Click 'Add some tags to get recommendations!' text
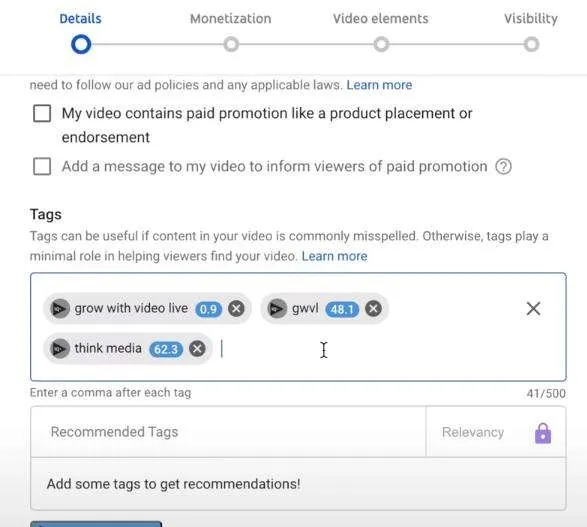The width and height of the screenshot is (587, 527). coord(173,484)
